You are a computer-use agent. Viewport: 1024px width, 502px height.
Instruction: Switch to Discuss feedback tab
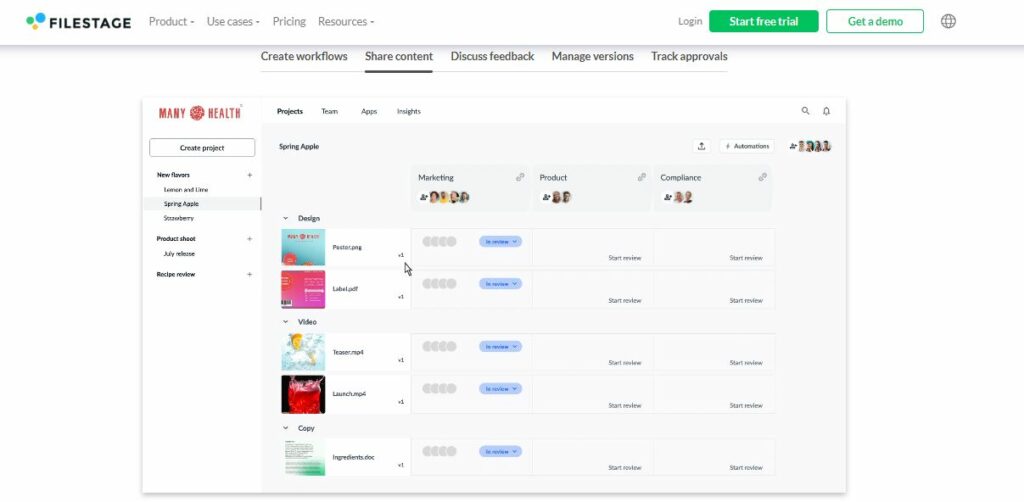click(x=492, y=56)
